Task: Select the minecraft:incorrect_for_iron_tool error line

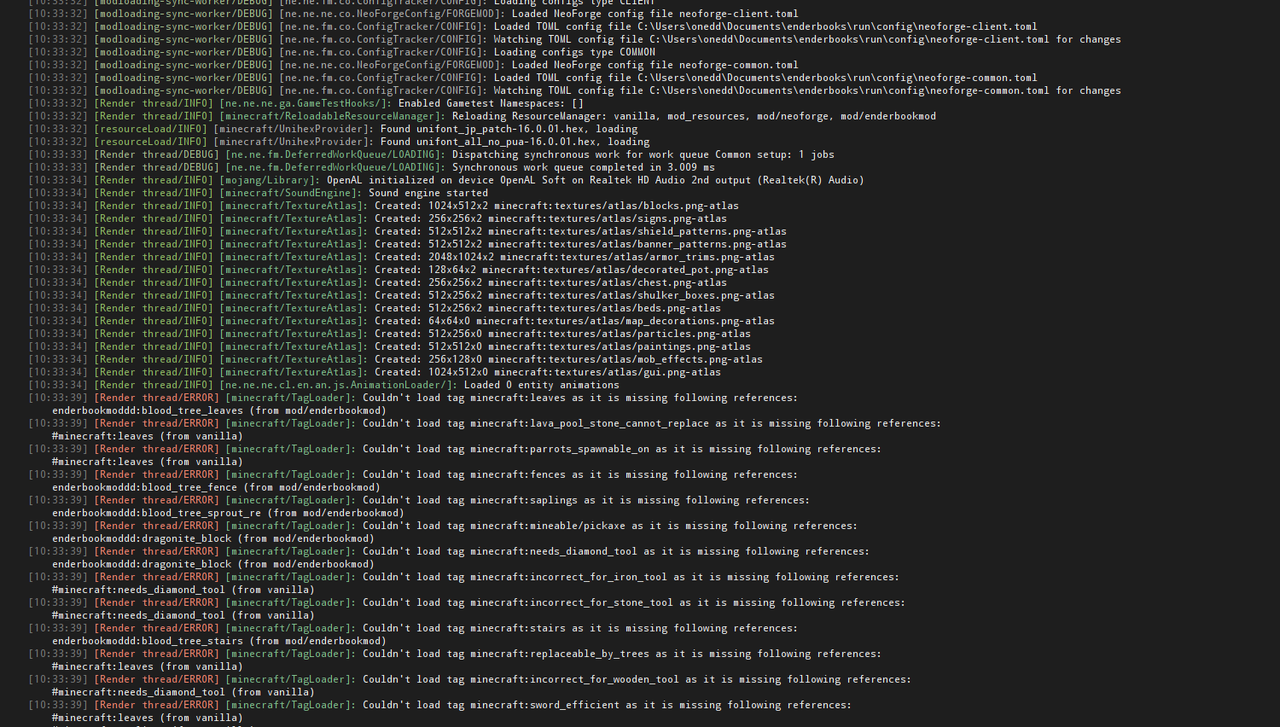Action: point(464,577)
